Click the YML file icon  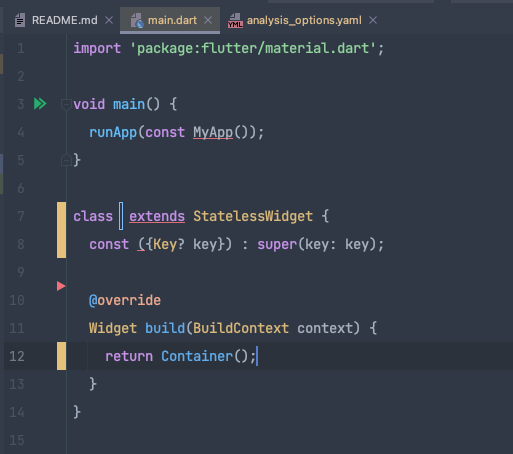(235, 21)
